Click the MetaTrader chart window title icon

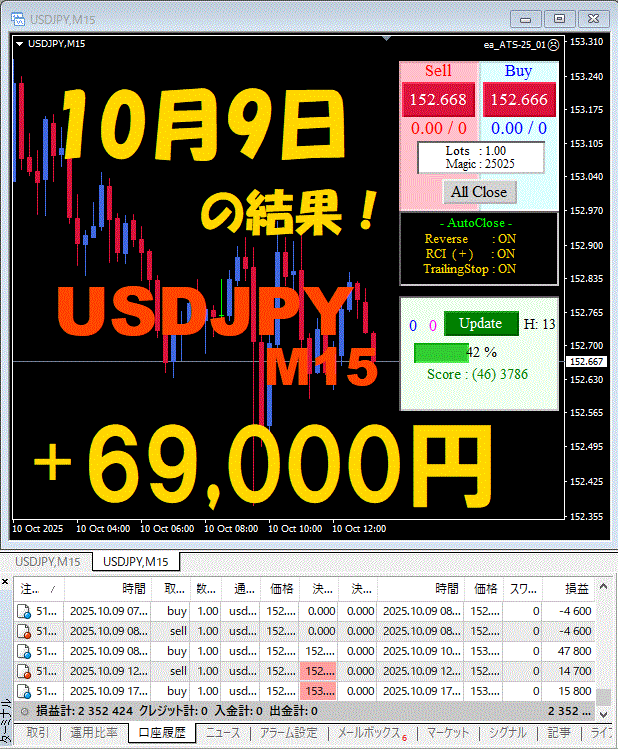click(x=18, y=19)
